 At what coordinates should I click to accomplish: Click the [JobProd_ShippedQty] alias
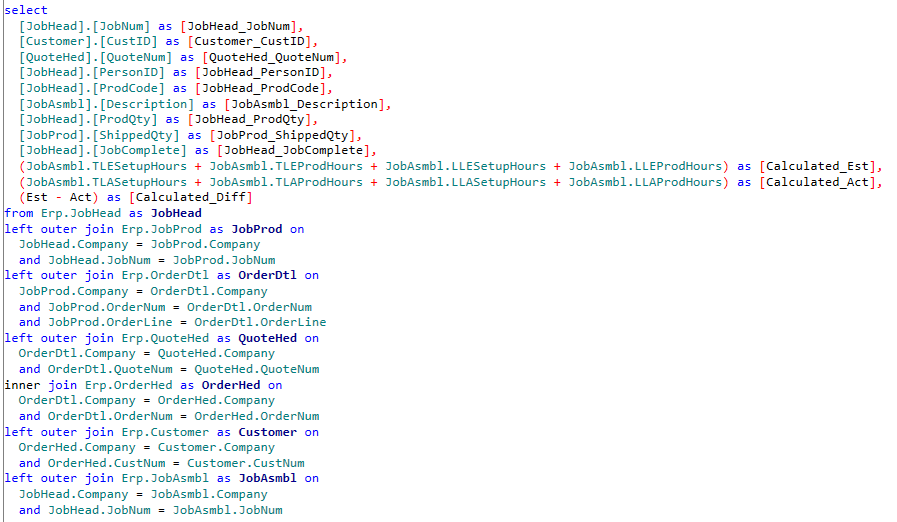(283, 135)
